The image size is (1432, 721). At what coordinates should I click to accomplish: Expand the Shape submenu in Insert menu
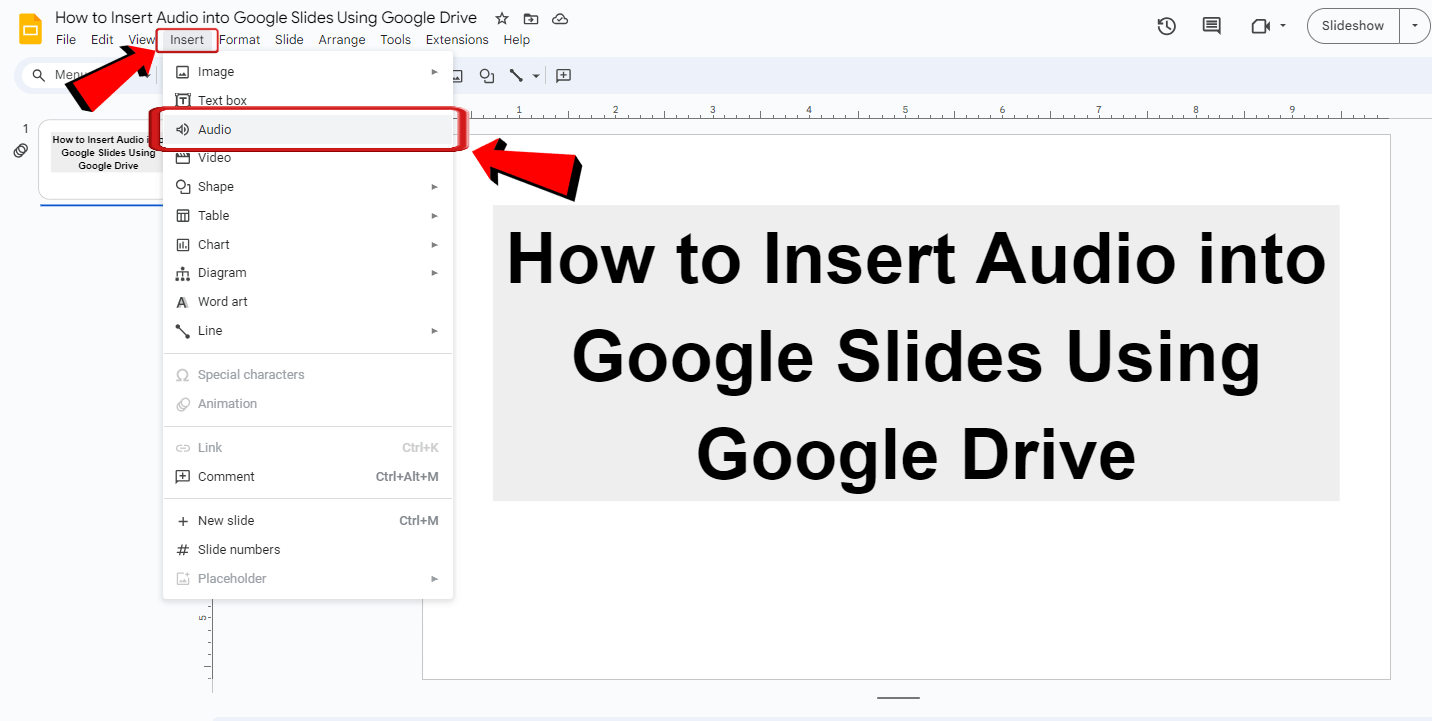tap(433, 186)
